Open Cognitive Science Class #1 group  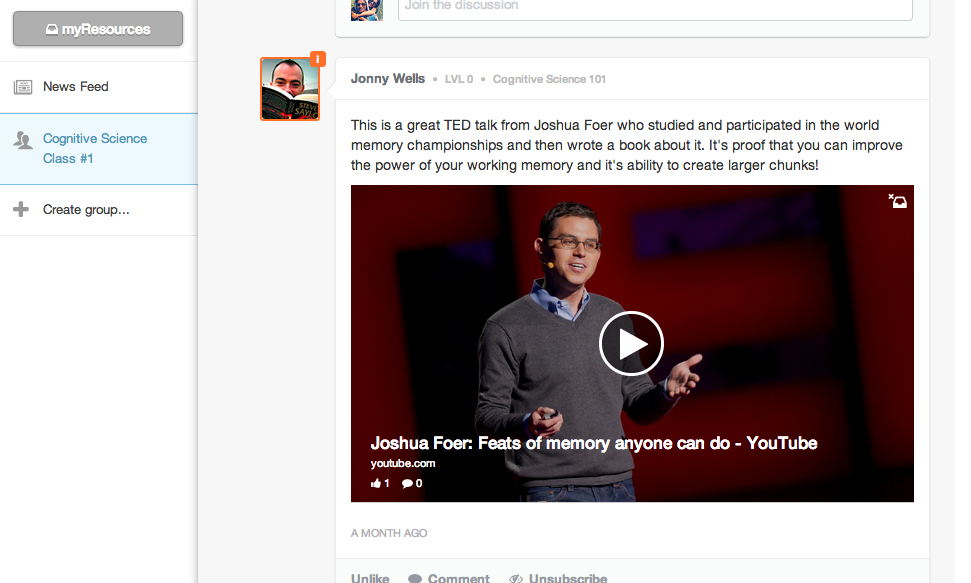(98, 149)
